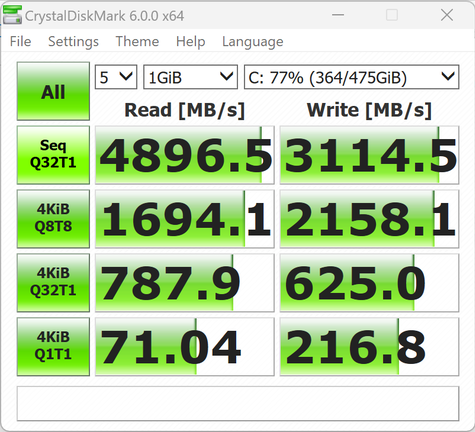Open the Settings menu
This screenshot has width=475, height=432.
click(73, 41)
